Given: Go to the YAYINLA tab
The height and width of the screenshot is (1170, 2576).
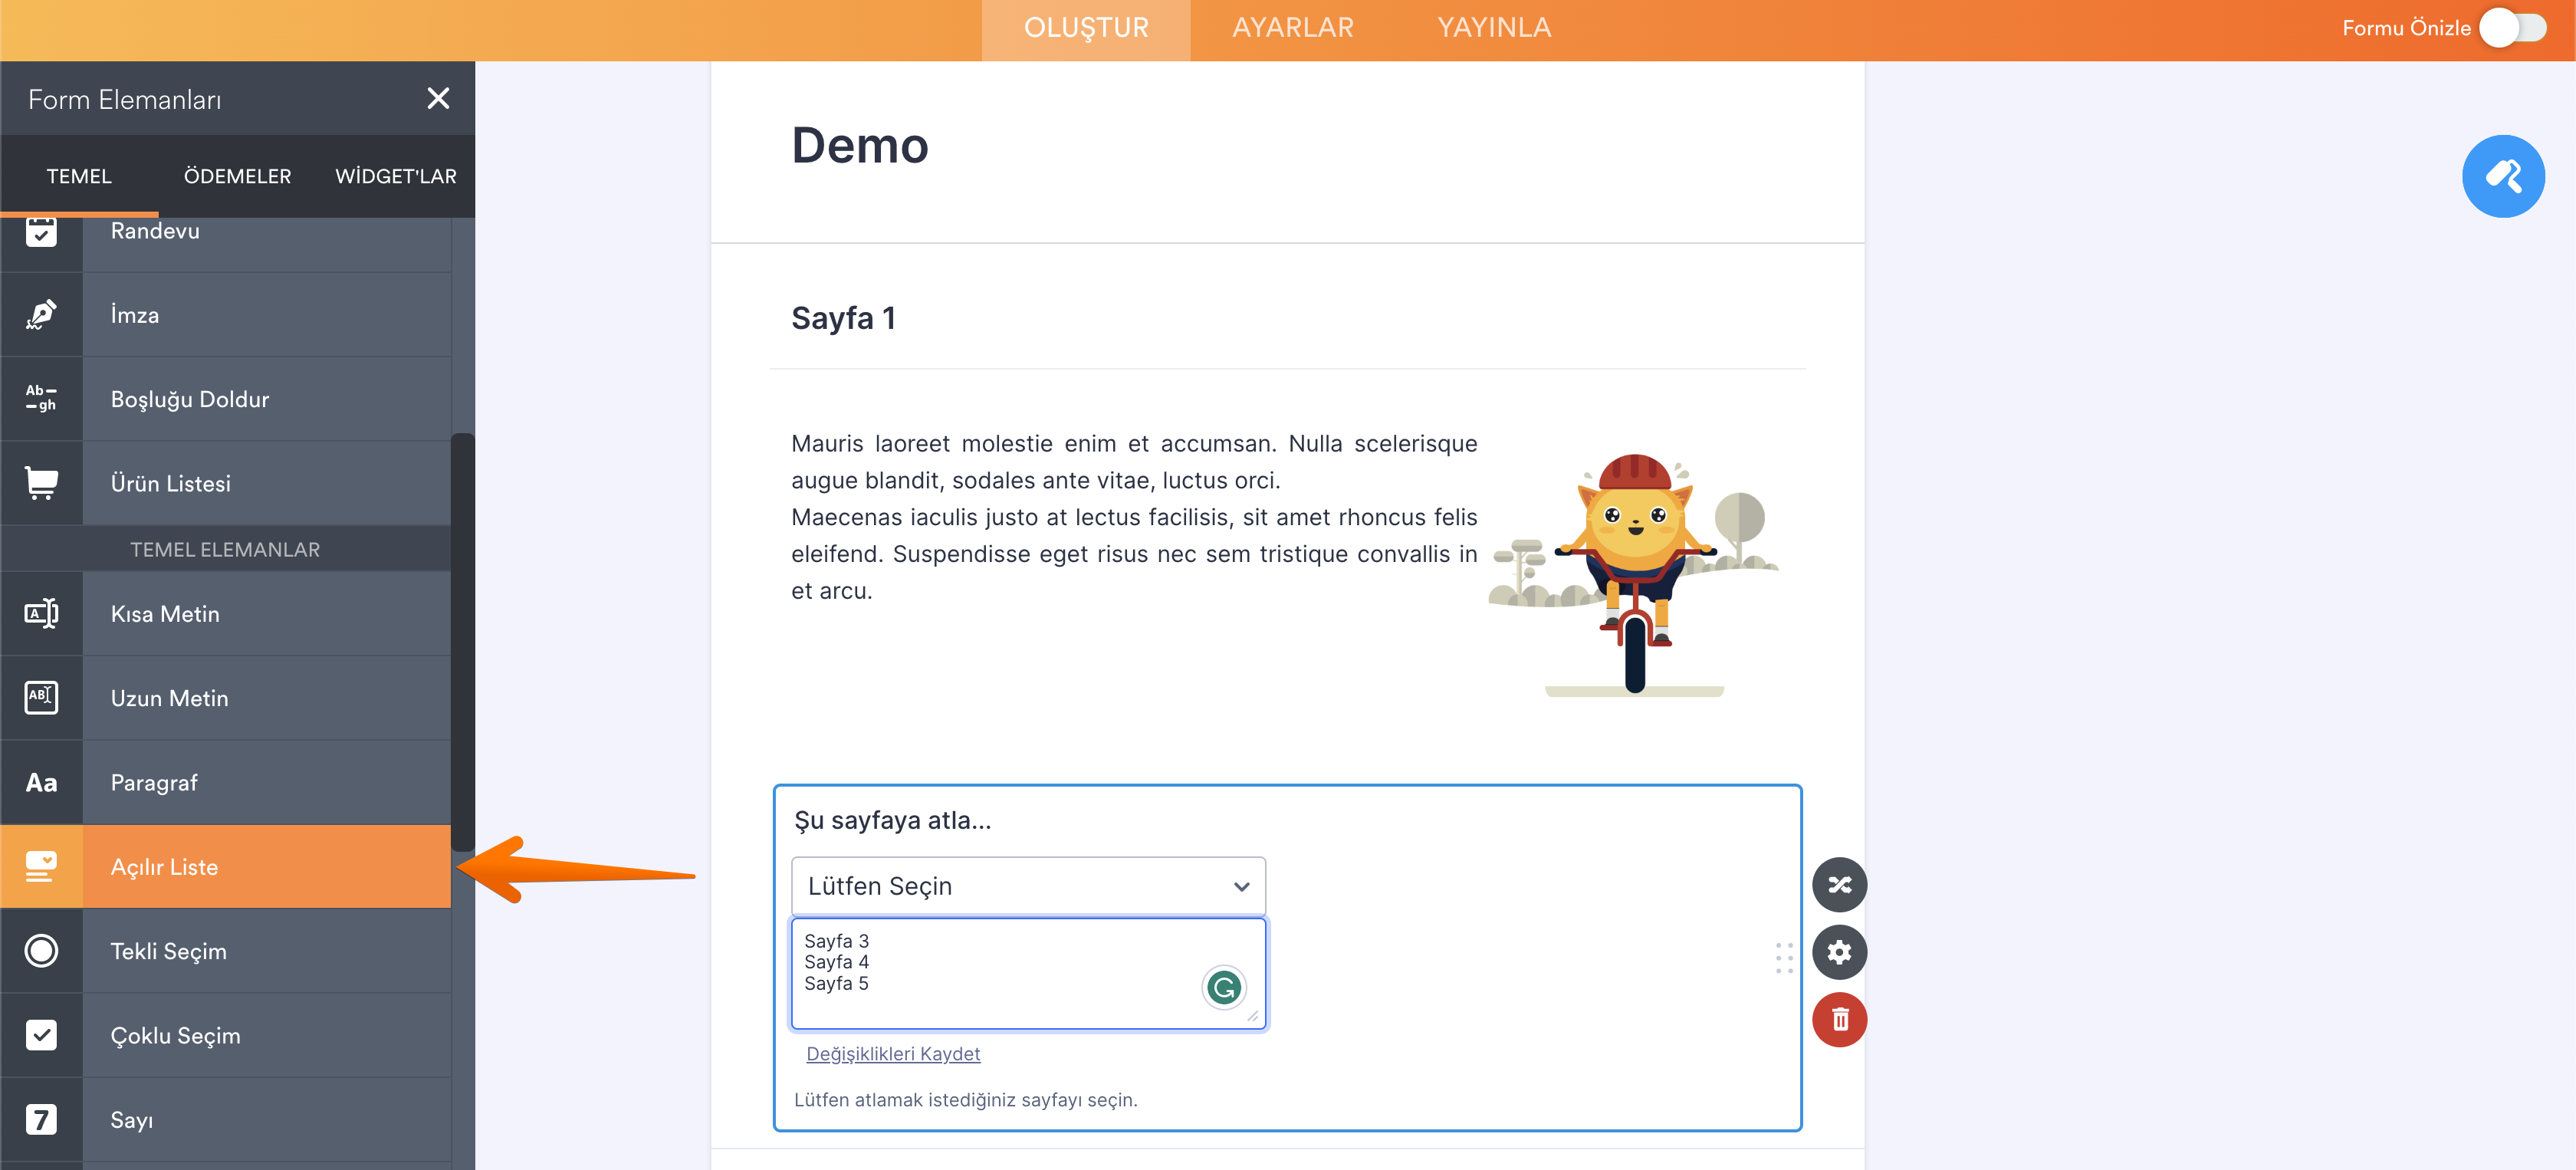Looking at the screenshot, I should point(1494,28).
